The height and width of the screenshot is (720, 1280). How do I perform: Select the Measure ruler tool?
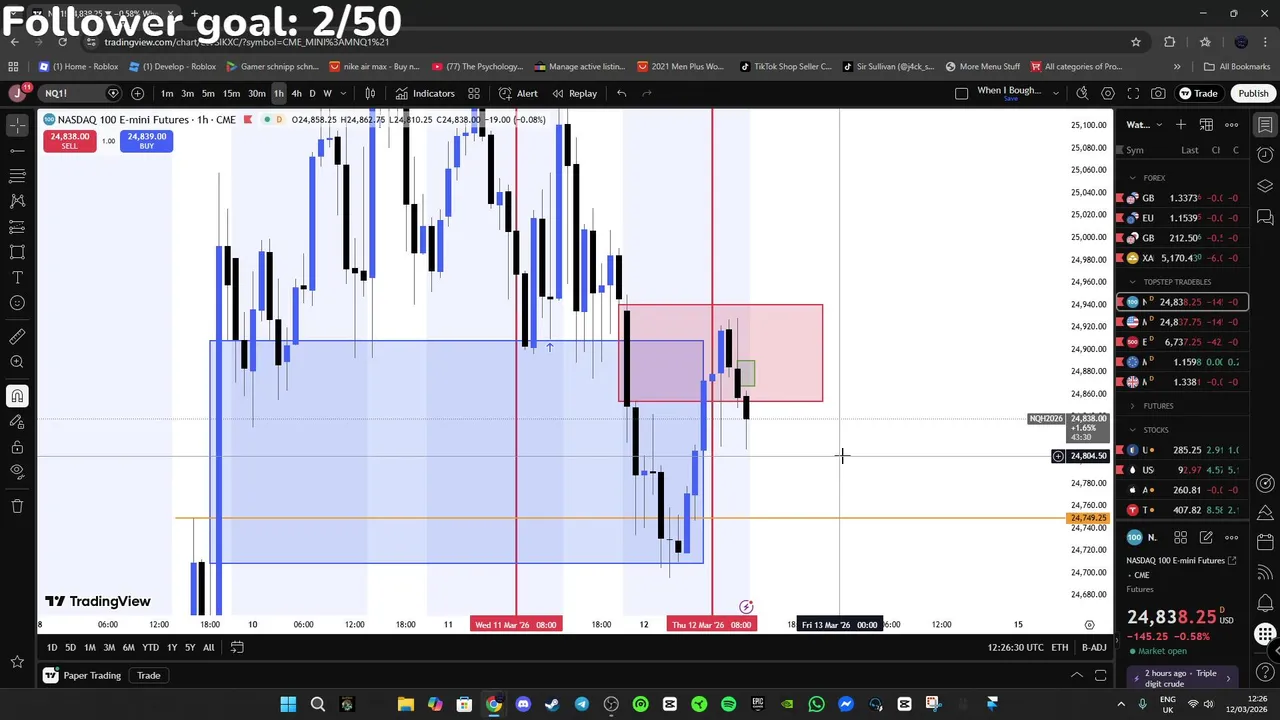(x=17, y=337)
